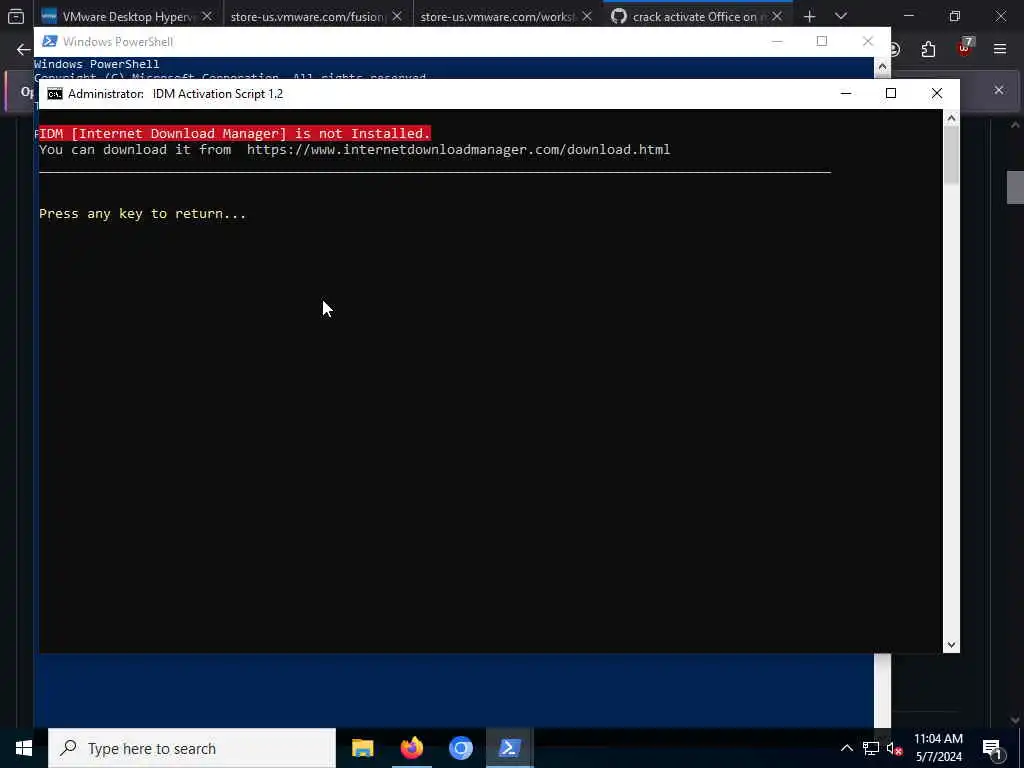Close the store-us.vmware.com/fusion tab
The width and height of the screenshot is (1024, 768).
point(397,16)
